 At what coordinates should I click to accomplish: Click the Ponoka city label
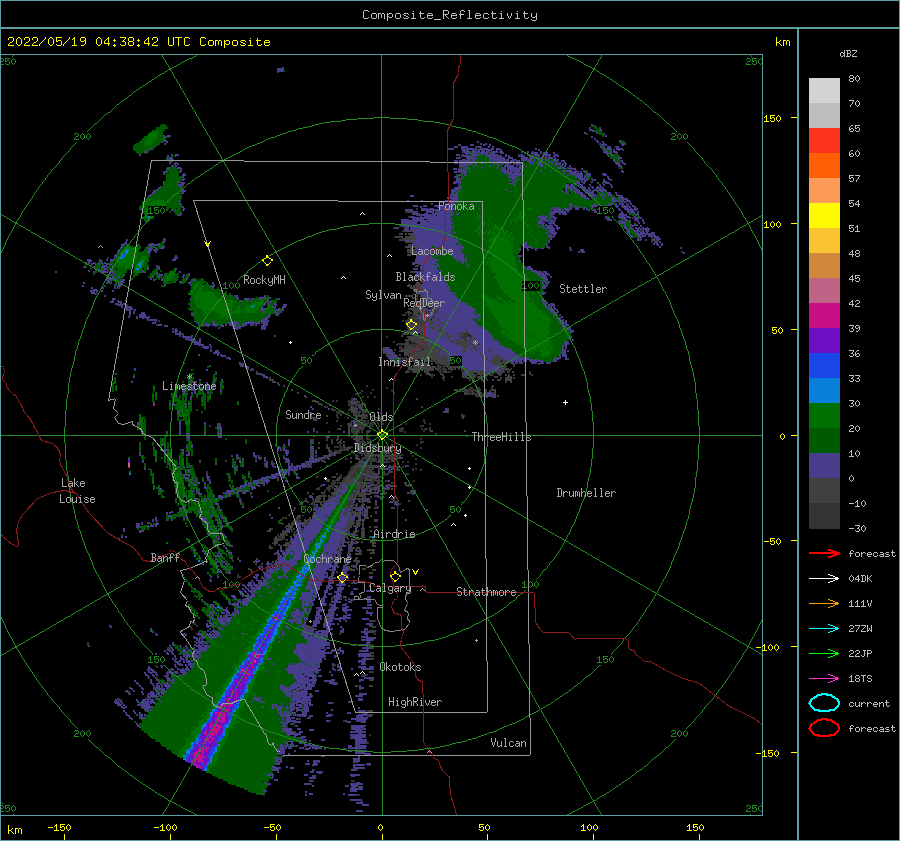[456, 206]
